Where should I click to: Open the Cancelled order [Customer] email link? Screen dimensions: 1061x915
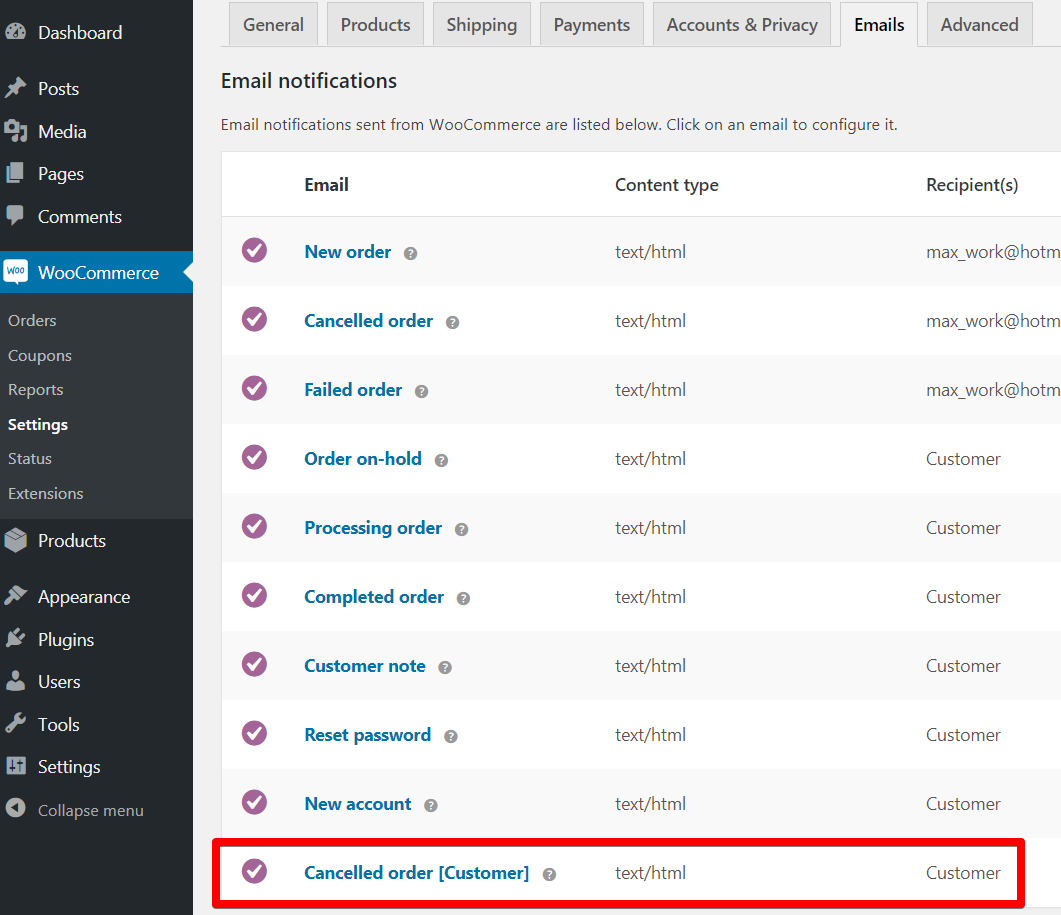coord(417,873)
